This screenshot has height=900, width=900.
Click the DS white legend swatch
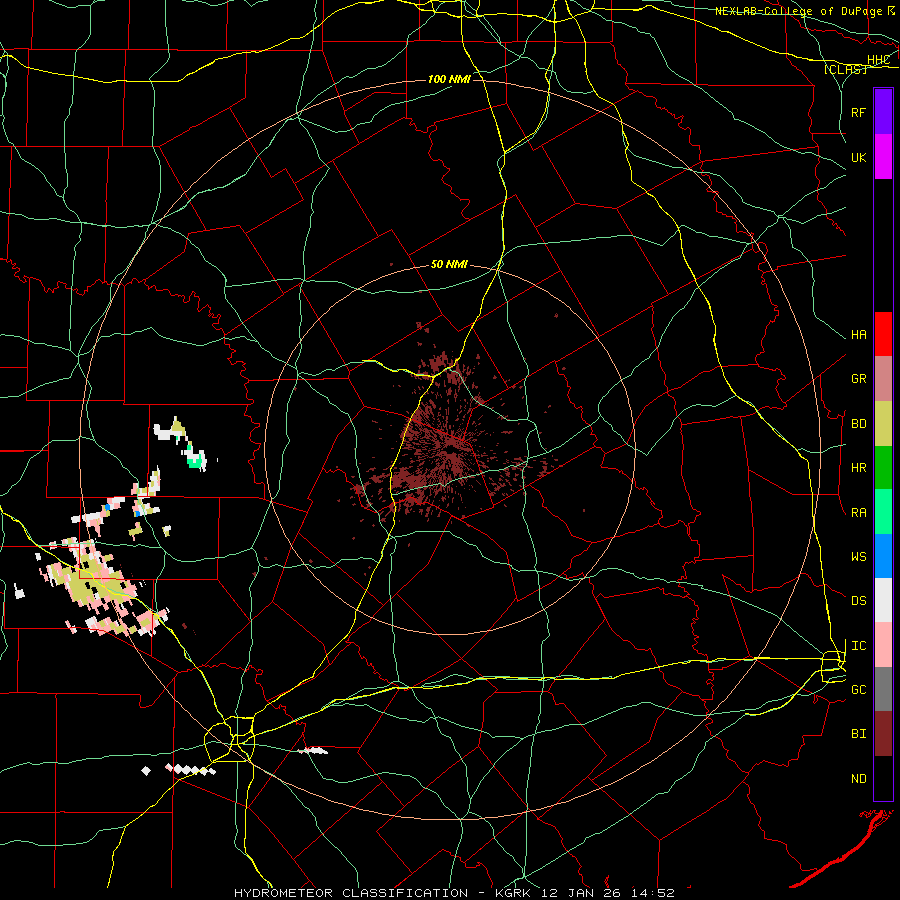883,600
